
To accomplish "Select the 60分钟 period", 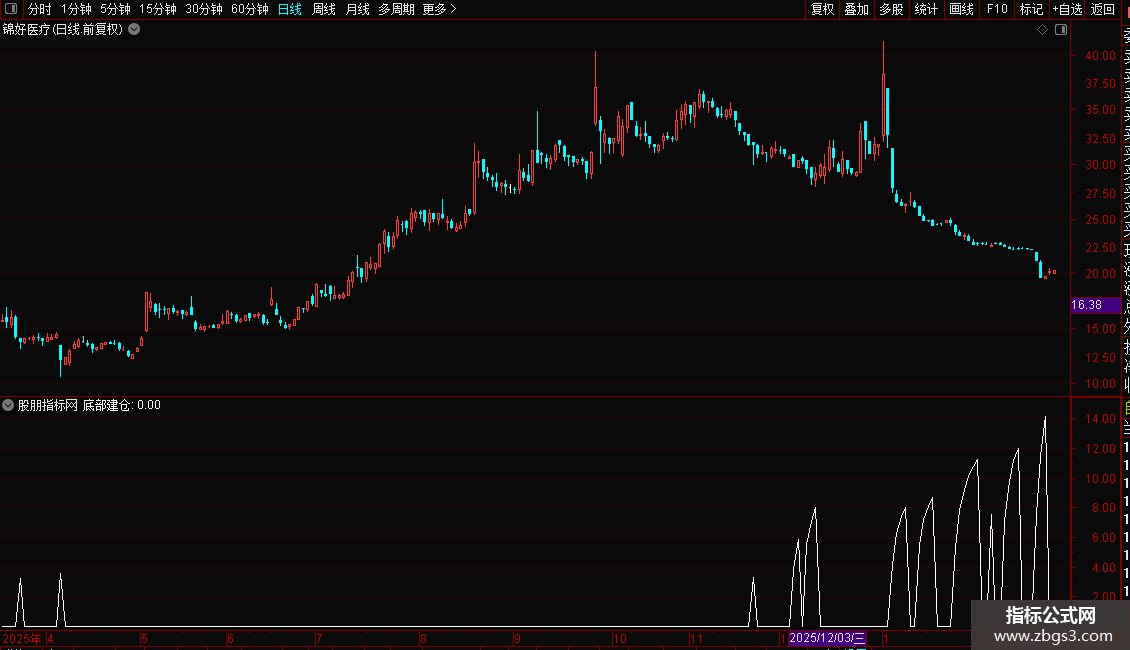I will (250, 9).
